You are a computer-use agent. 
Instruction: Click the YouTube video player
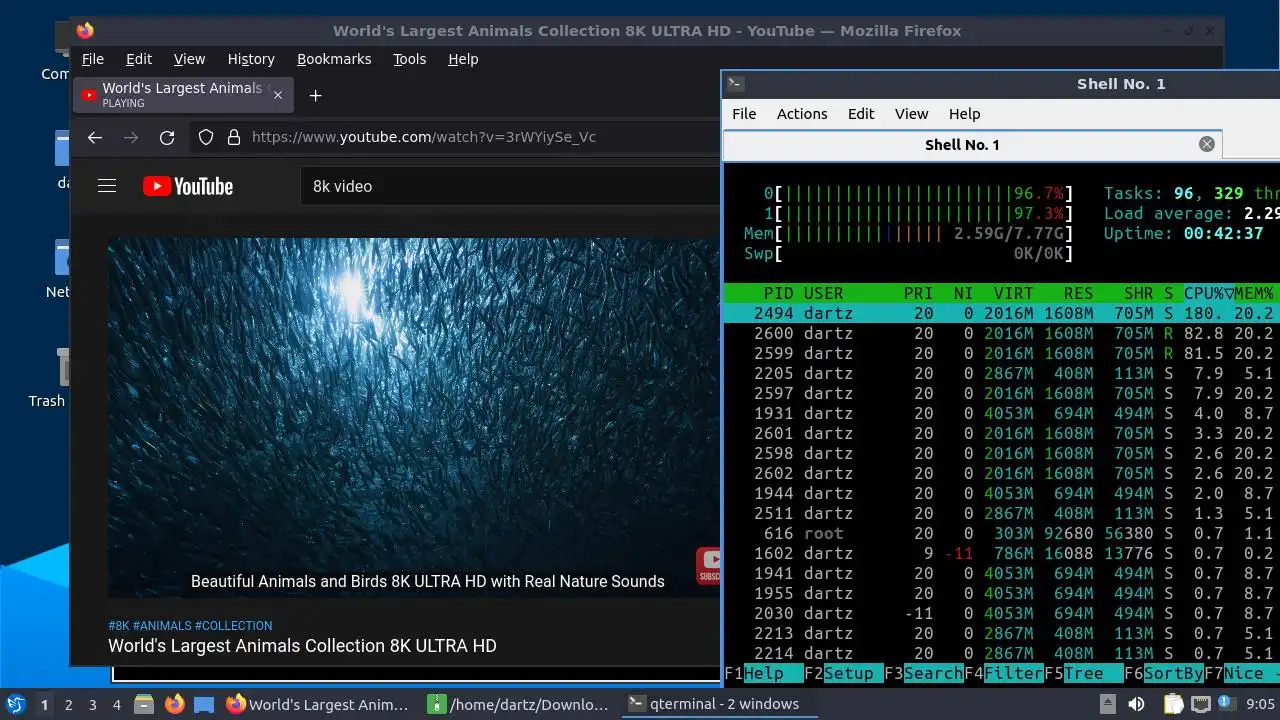(x=414, y=418)
